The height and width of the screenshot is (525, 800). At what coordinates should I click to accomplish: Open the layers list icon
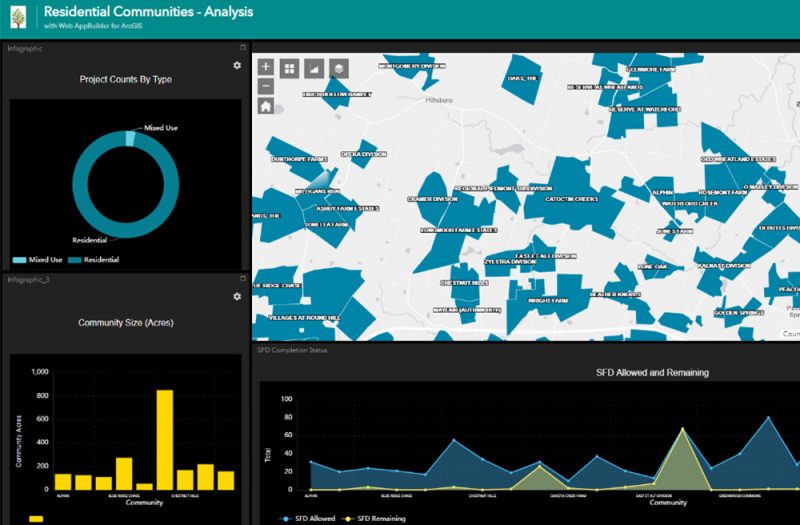pos(339,68)
